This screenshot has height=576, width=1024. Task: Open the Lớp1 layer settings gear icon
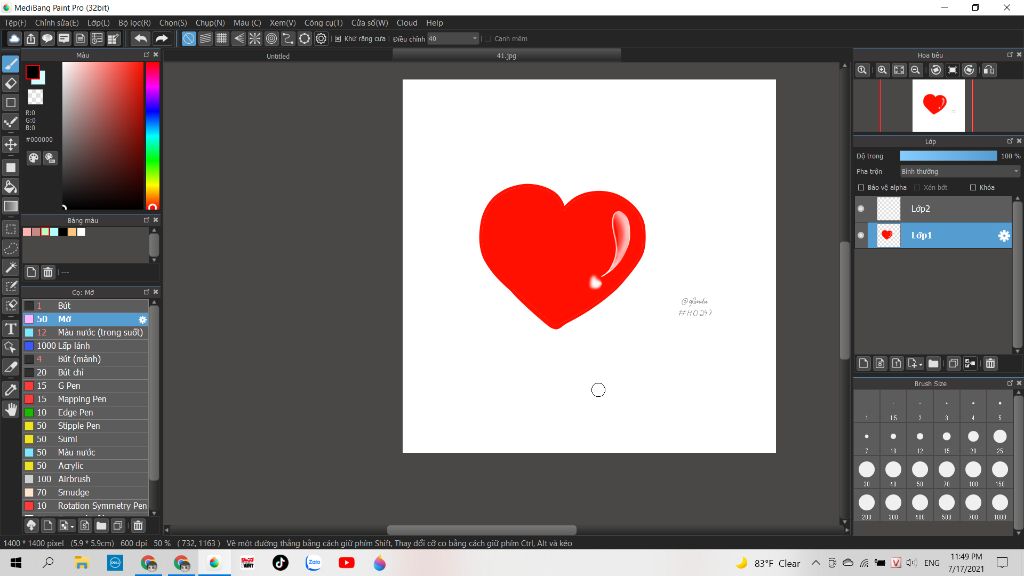pyautogui.click(x=1003, y=235)
